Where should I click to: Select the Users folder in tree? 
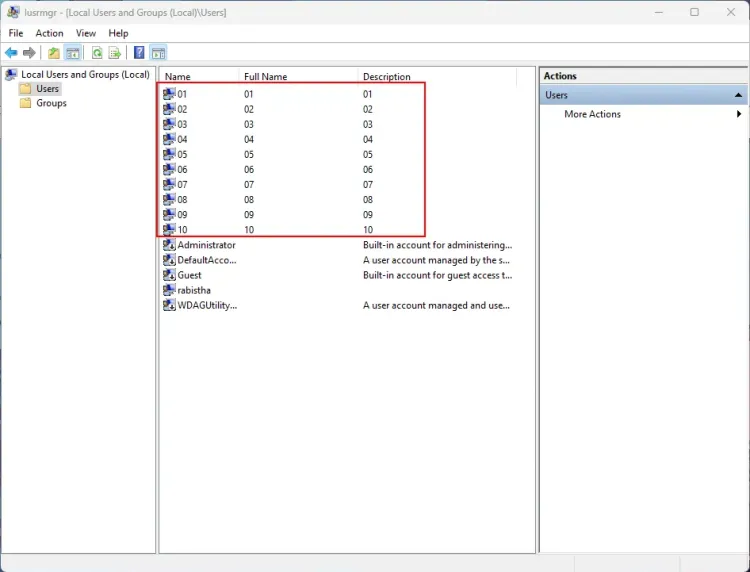tap(47, 89)
